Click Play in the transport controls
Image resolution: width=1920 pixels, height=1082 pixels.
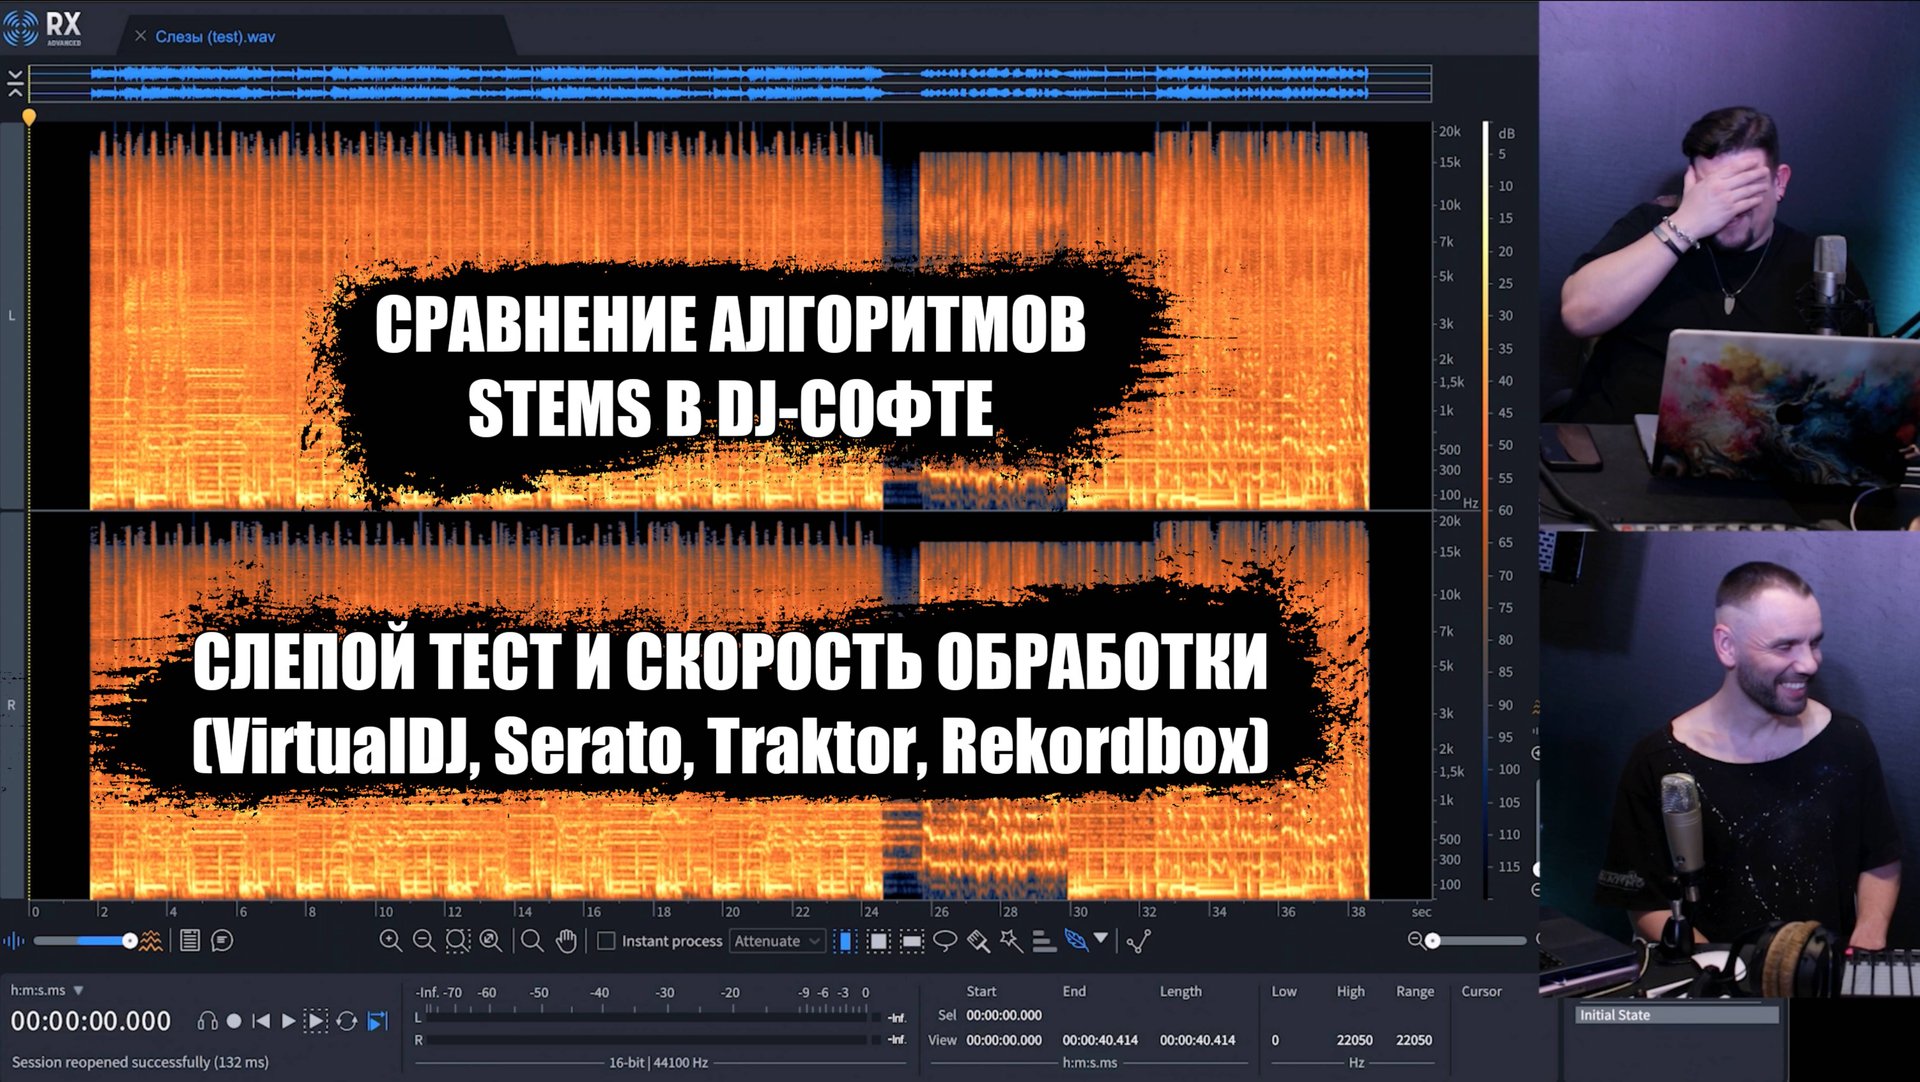click(x=289, y=1021)
